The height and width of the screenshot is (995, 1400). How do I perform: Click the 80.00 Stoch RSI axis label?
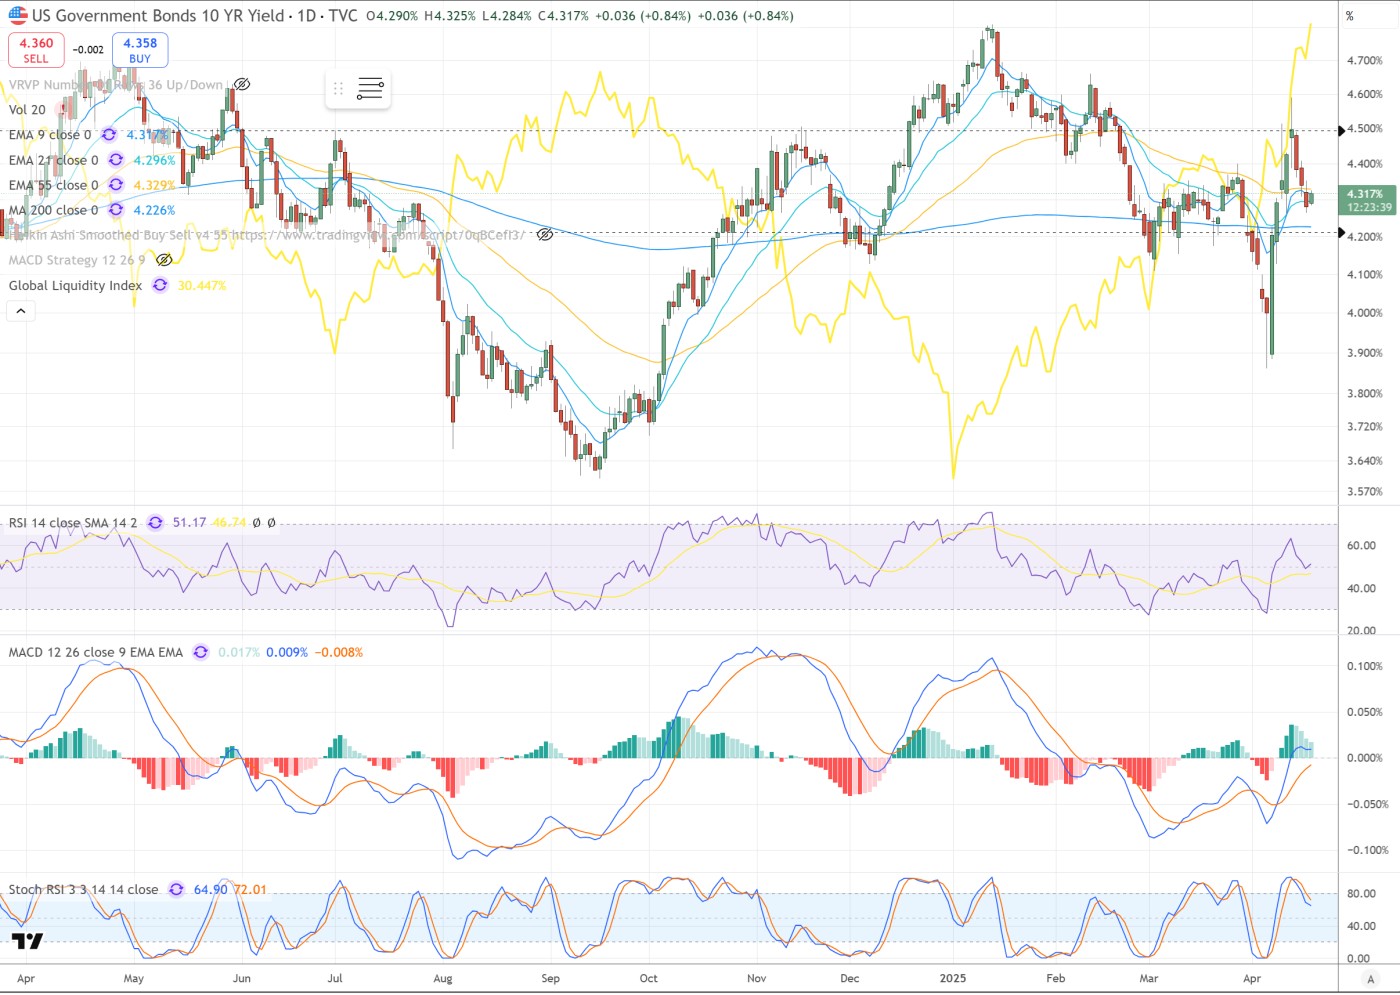pos(1361,894)
